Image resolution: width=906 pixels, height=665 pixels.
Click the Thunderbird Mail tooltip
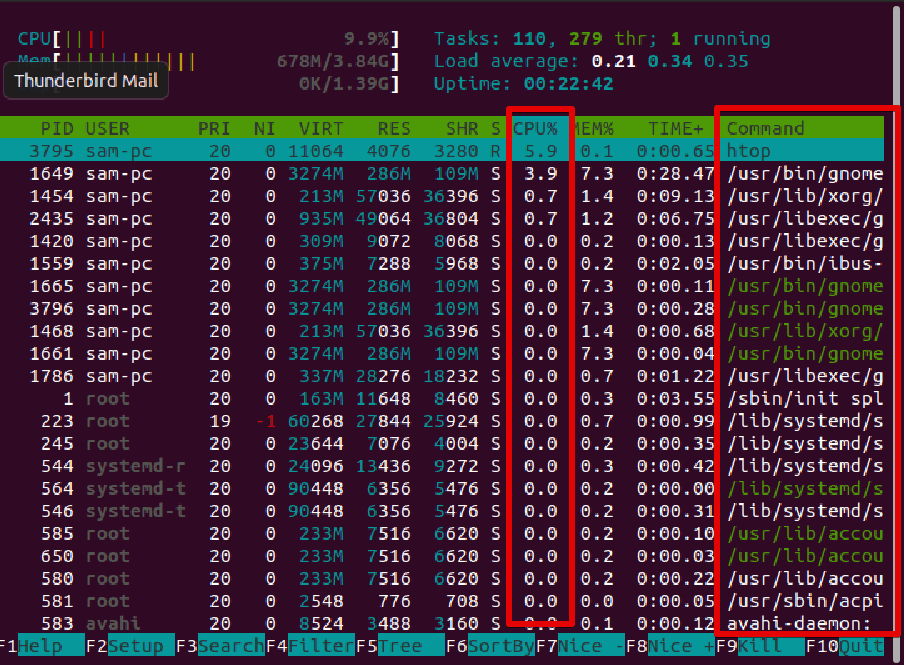point(86,81)
